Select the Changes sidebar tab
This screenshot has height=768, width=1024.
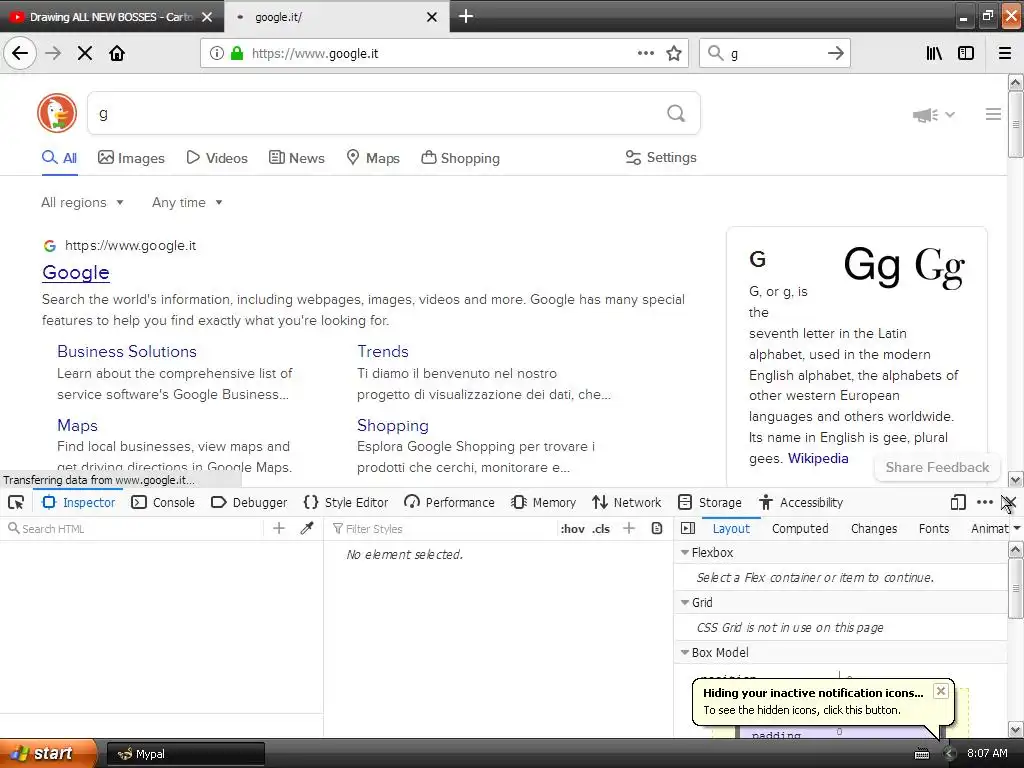[x=874, y=528]
